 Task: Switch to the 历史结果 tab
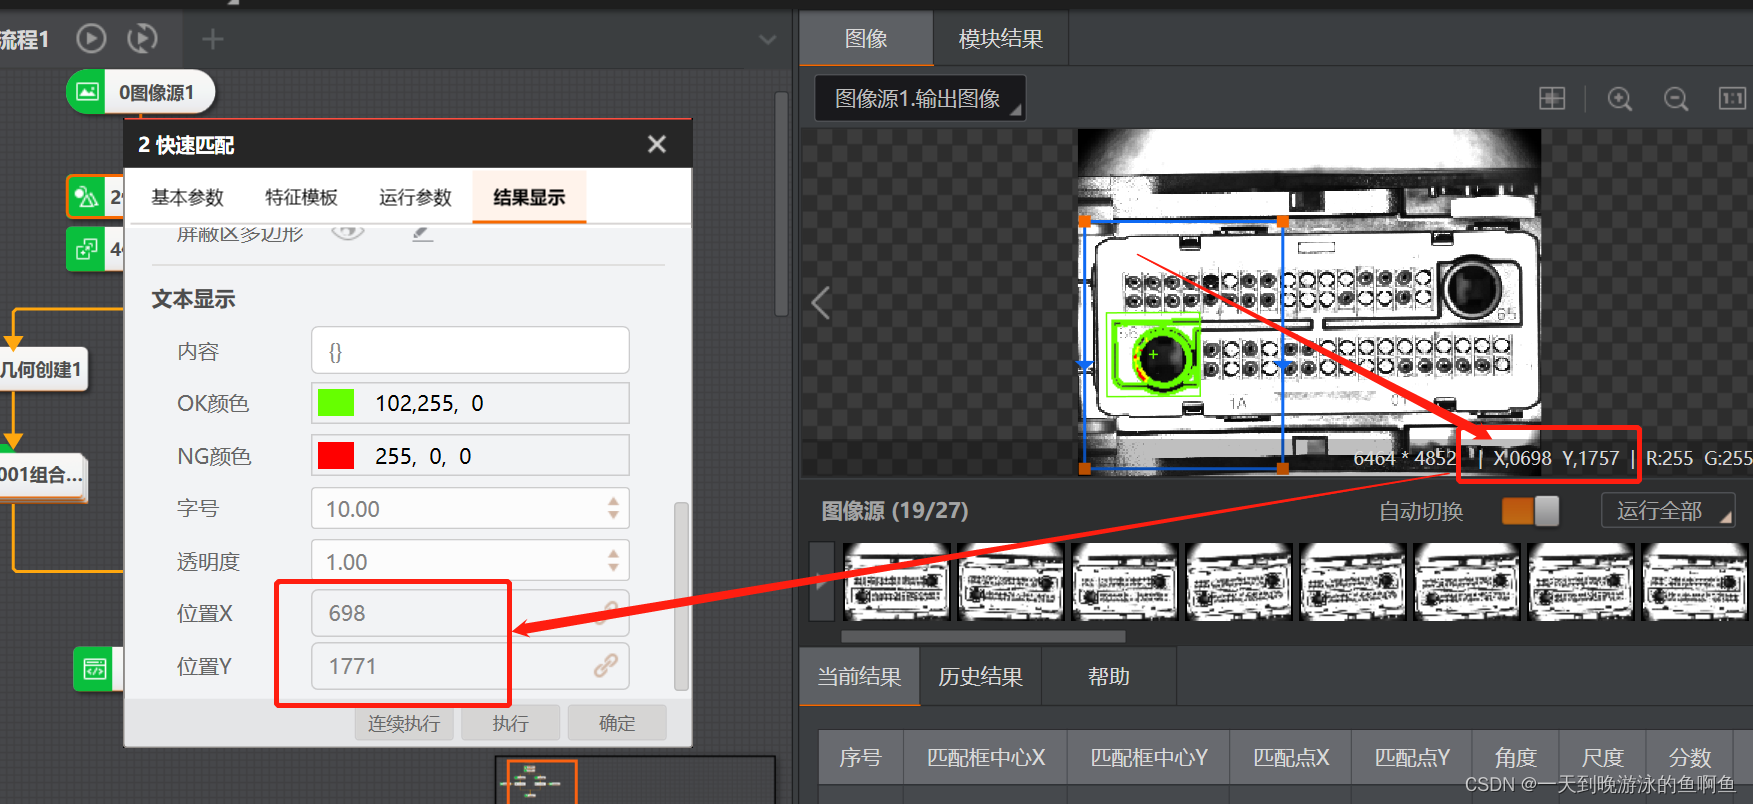point(981,677)
